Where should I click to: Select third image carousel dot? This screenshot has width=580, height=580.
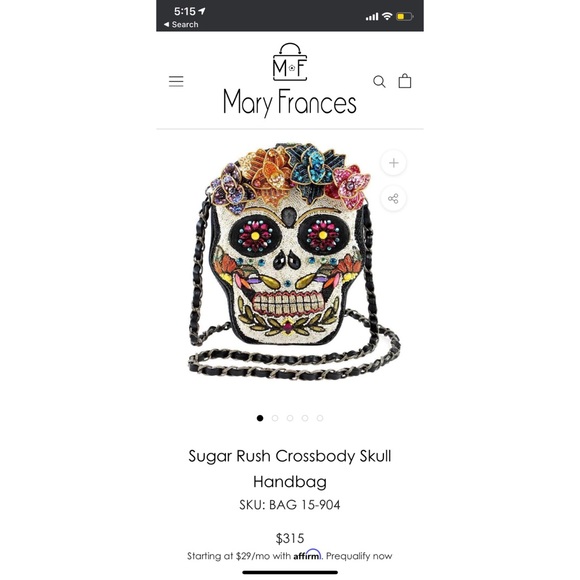tap(290, 418)
